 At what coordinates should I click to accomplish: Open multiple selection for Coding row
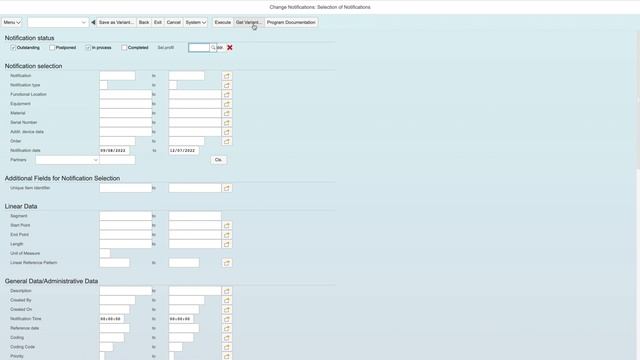pos(227,338)
